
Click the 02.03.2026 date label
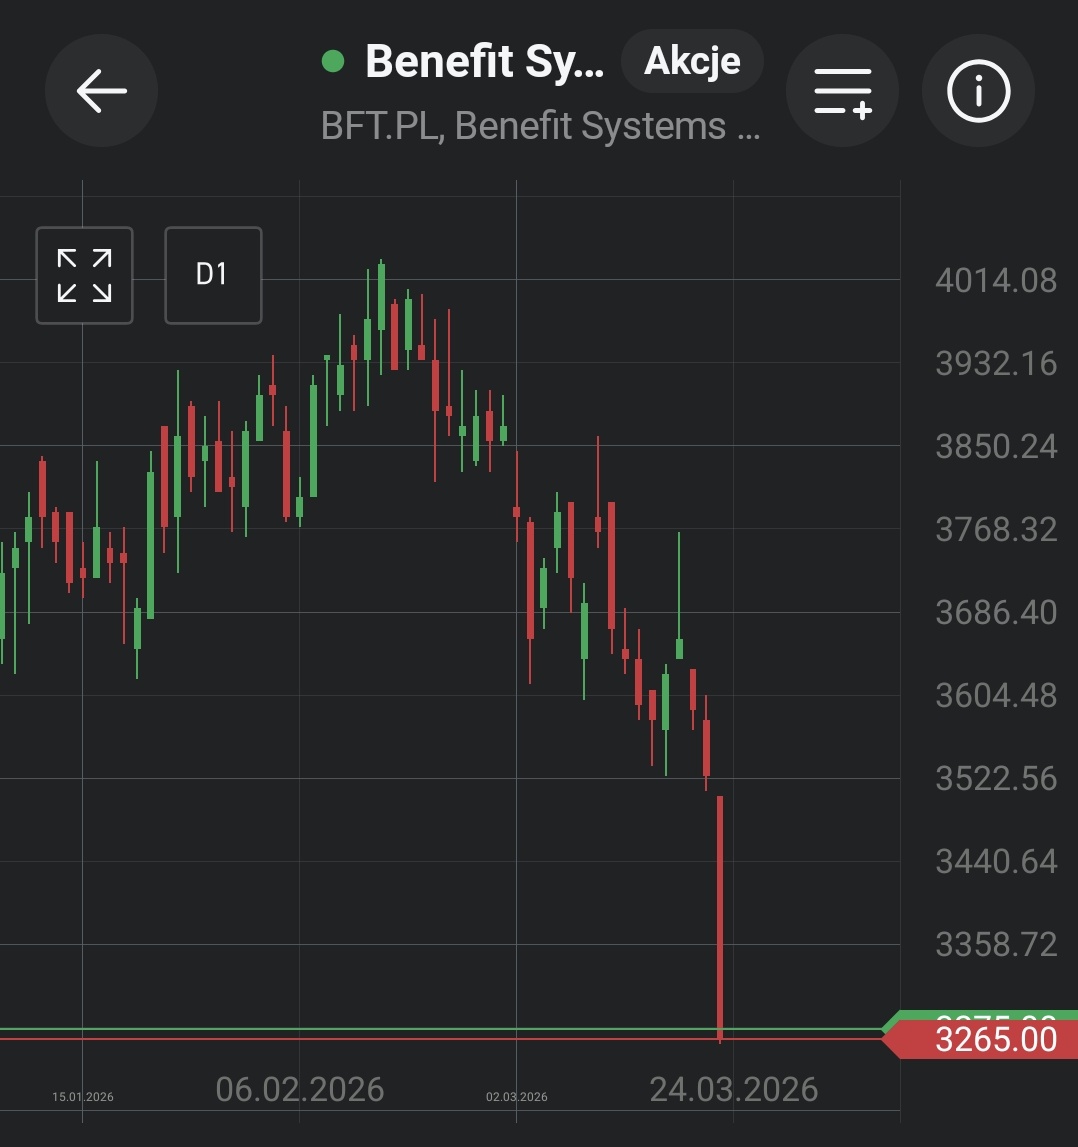(x=516, y=1097)
